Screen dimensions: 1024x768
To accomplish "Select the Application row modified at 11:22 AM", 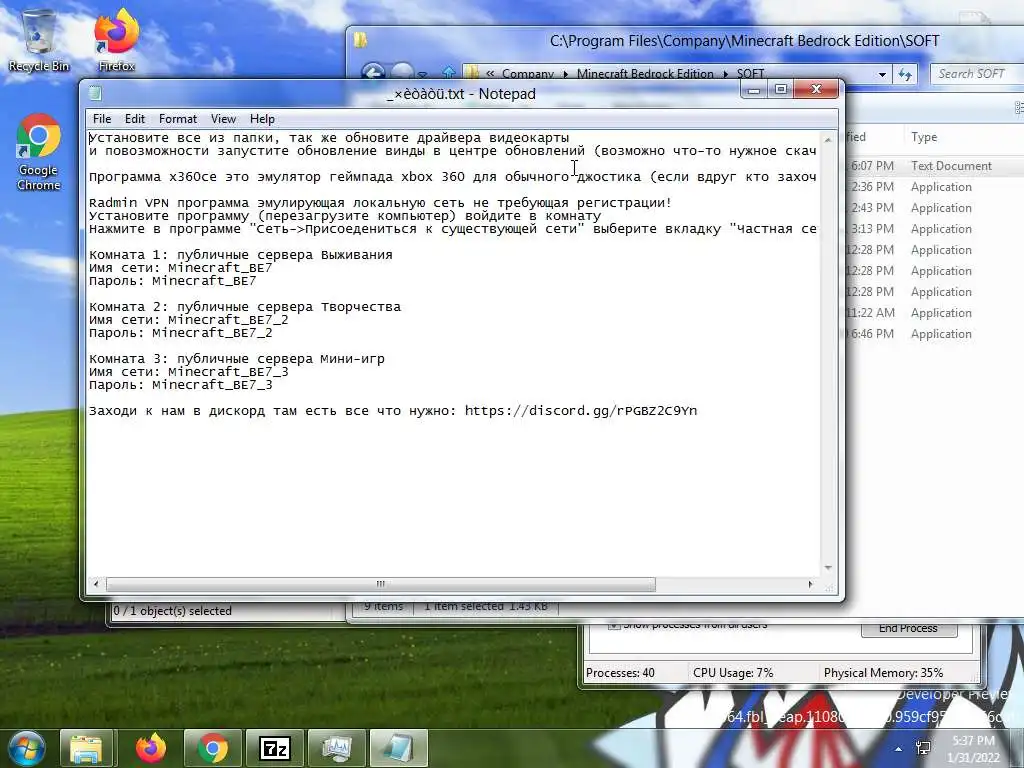I will 935,313.
